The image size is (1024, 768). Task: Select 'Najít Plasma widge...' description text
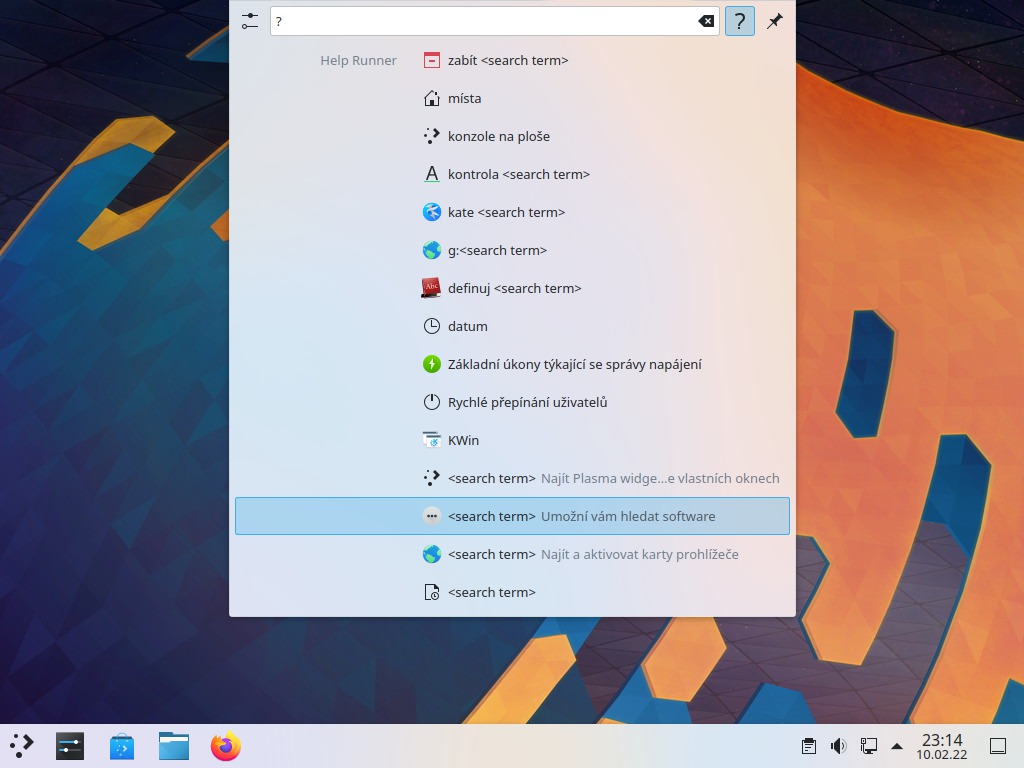point(660,478)
